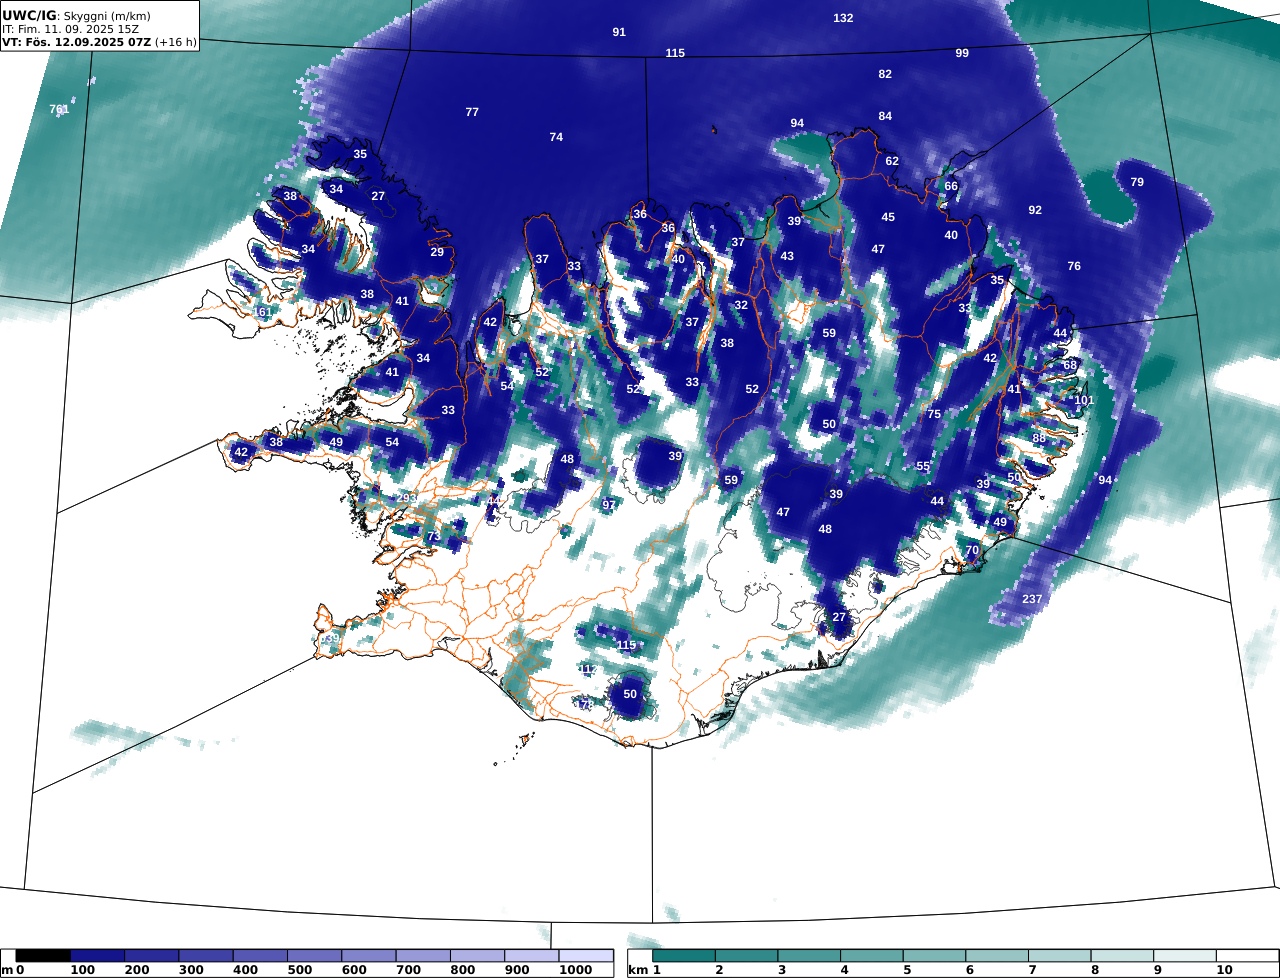Click the visibility value 62
This screenshot has height=978, width=1280.
coord(892,161)
